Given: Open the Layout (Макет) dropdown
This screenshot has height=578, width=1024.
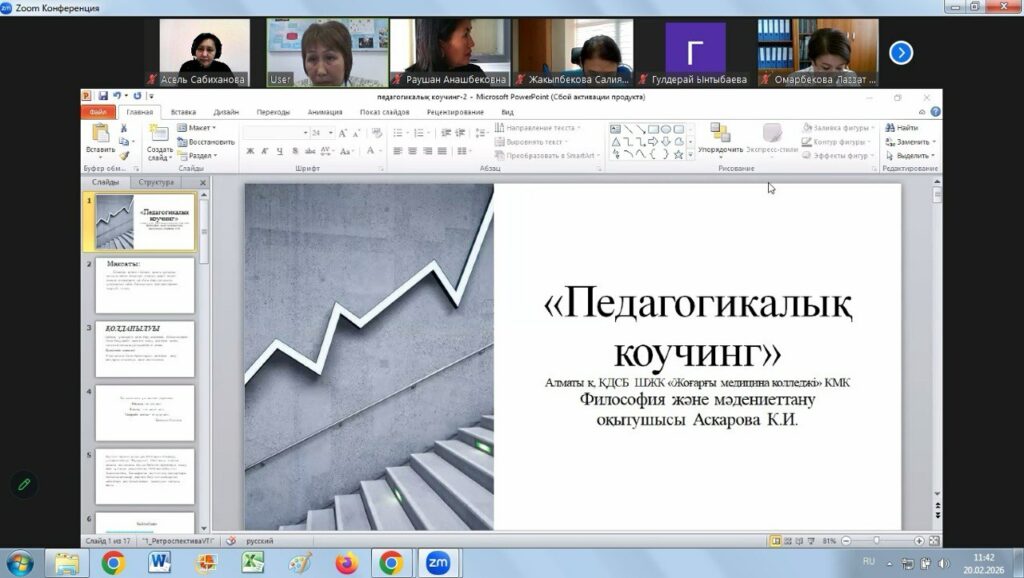Looking at the screenshot, I should [x=200, y=128].
